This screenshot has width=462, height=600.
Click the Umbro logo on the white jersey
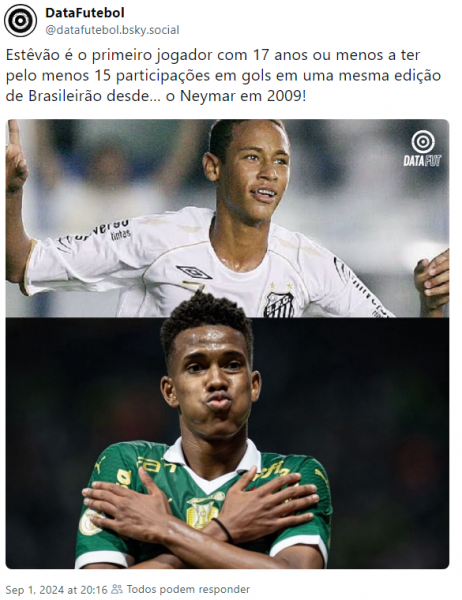[x=194, y=272]
